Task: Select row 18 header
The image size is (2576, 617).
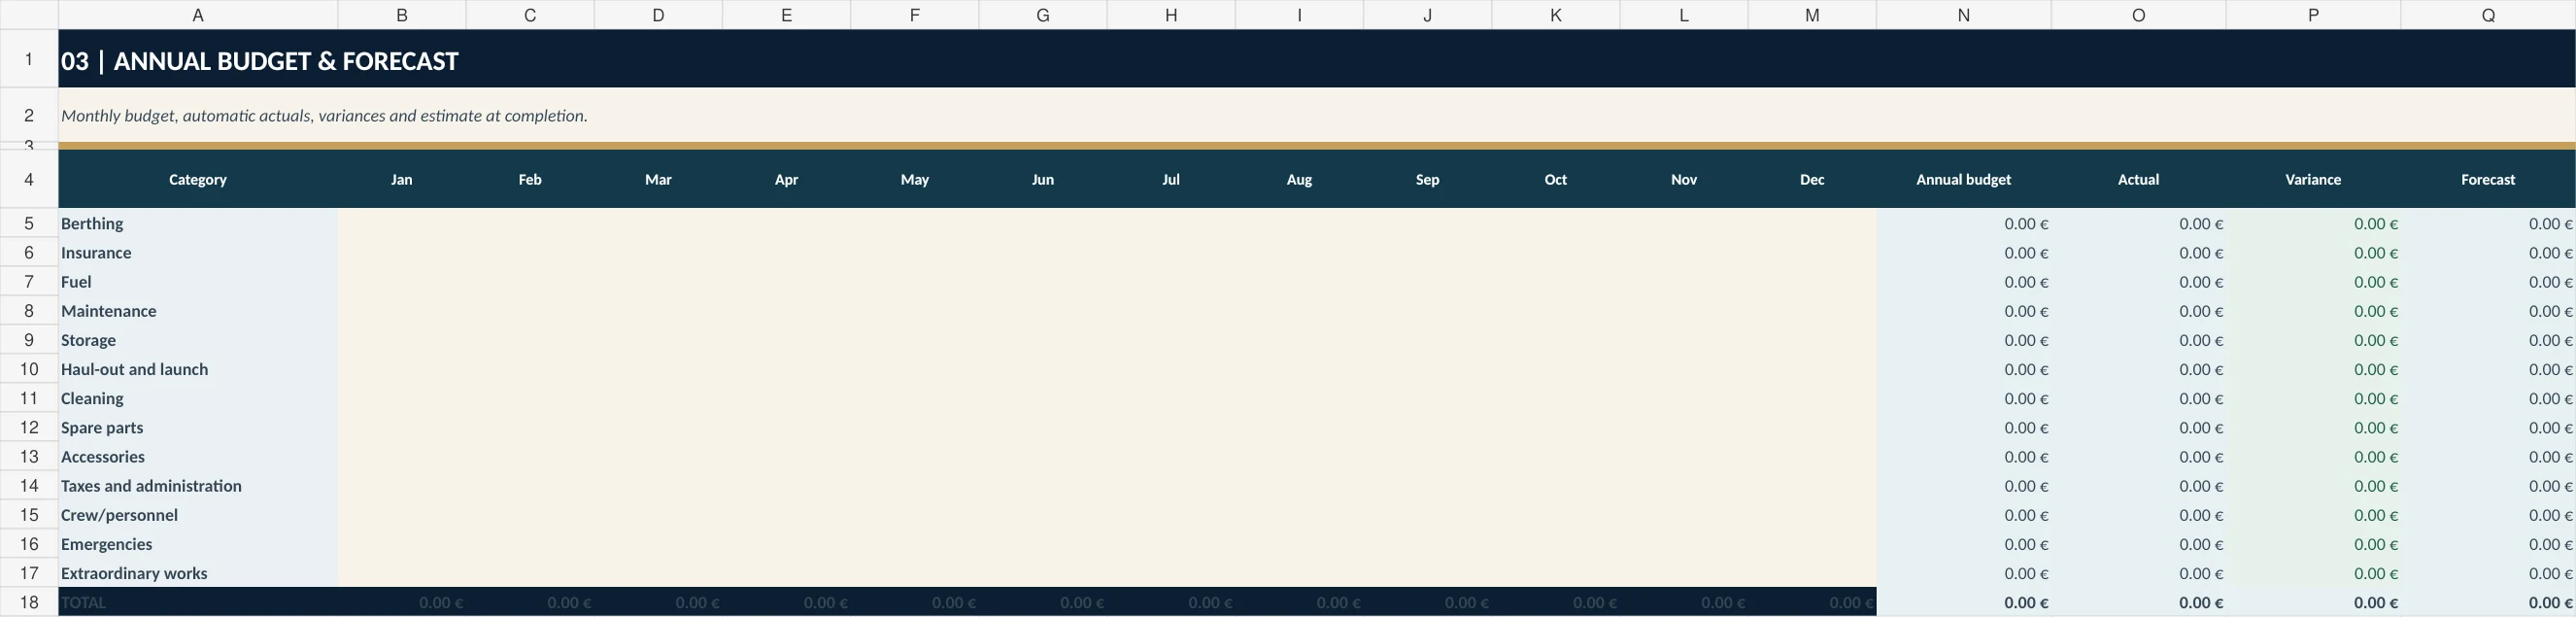Action: pyautogui.click(x=29, y=602)
